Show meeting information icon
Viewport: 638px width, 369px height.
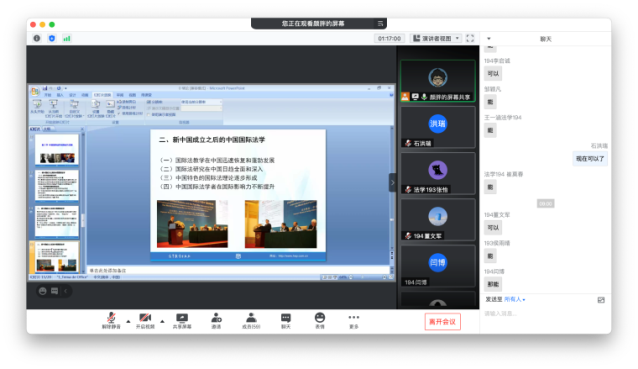pos(37,38)
